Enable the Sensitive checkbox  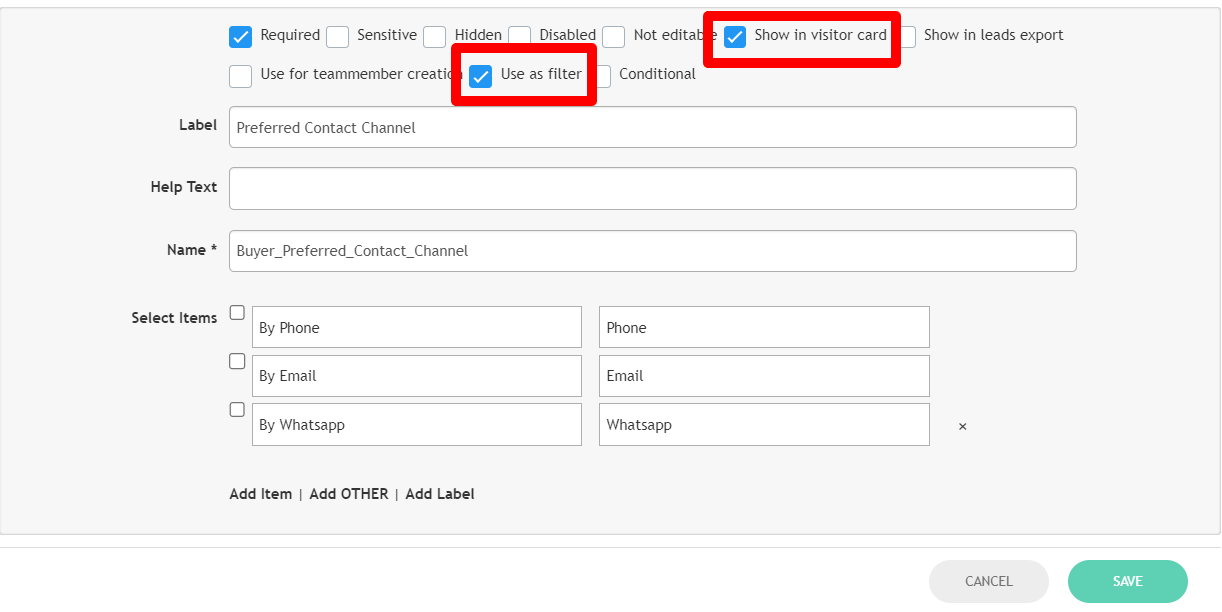[338, 37]
